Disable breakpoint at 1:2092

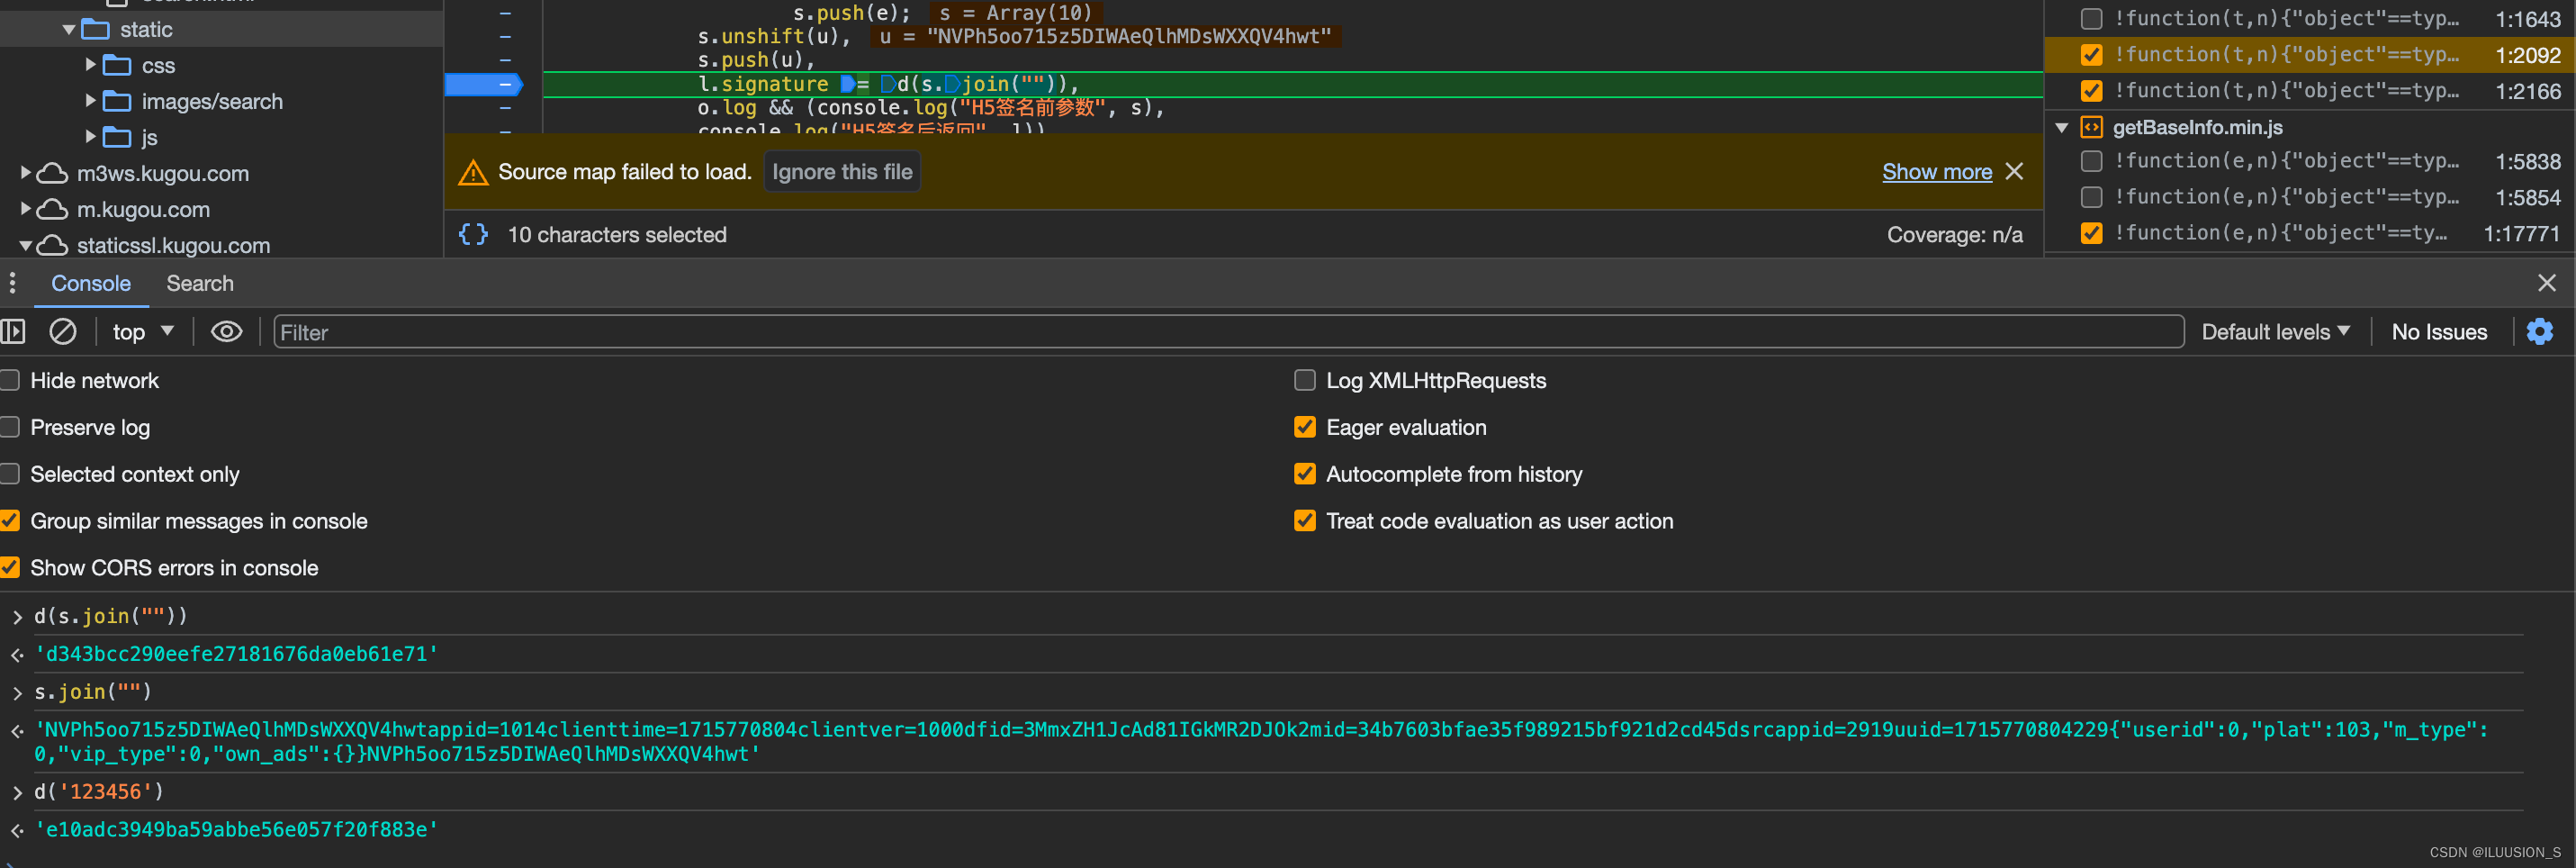pos(2091,55)
